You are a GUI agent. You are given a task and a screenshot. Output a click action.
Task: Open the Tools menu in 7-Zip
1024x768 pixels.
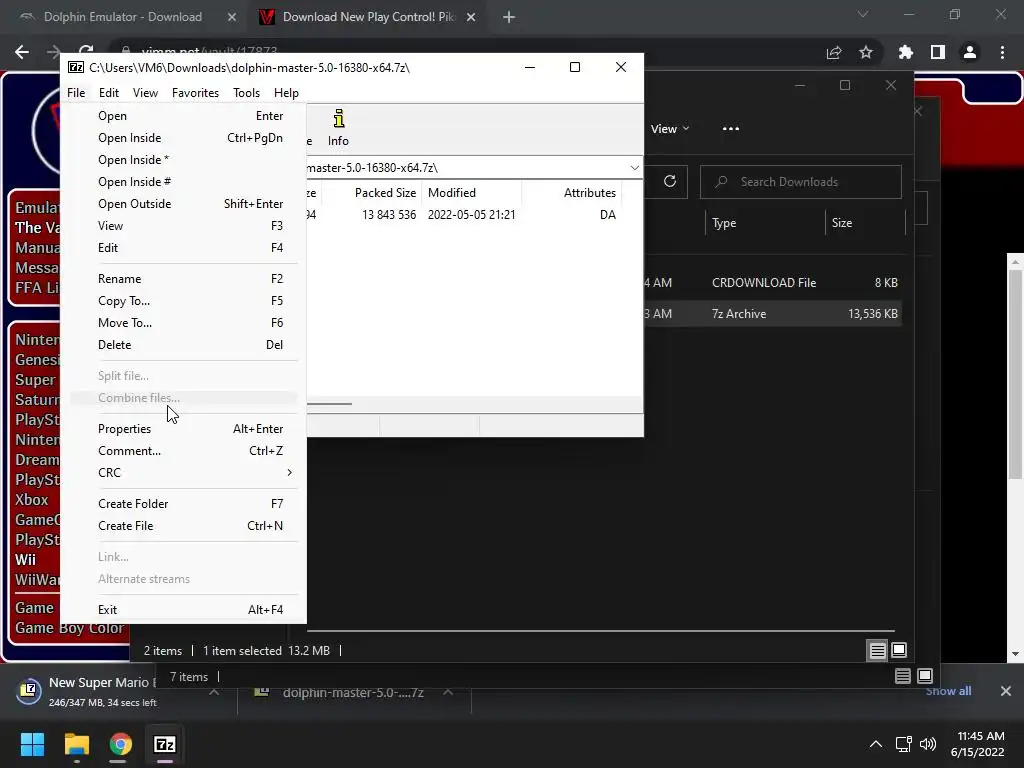[246, 93]
